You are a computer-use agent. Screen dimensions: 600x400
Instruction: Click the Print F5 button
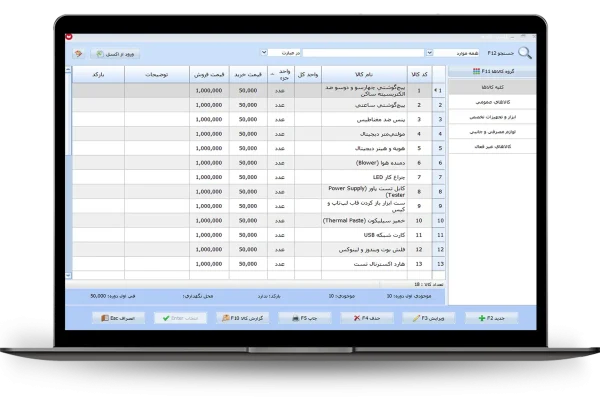click(x=305, y=318)
